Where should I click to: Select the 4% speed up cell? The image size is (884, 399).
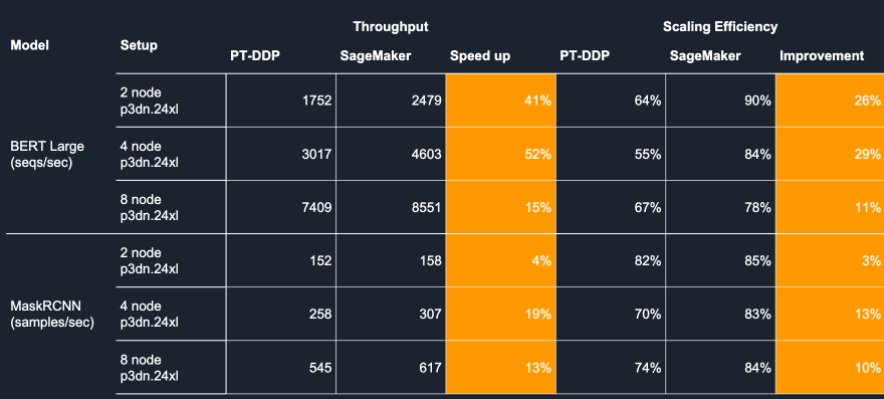pyautogui.click(x=501, y=260)
